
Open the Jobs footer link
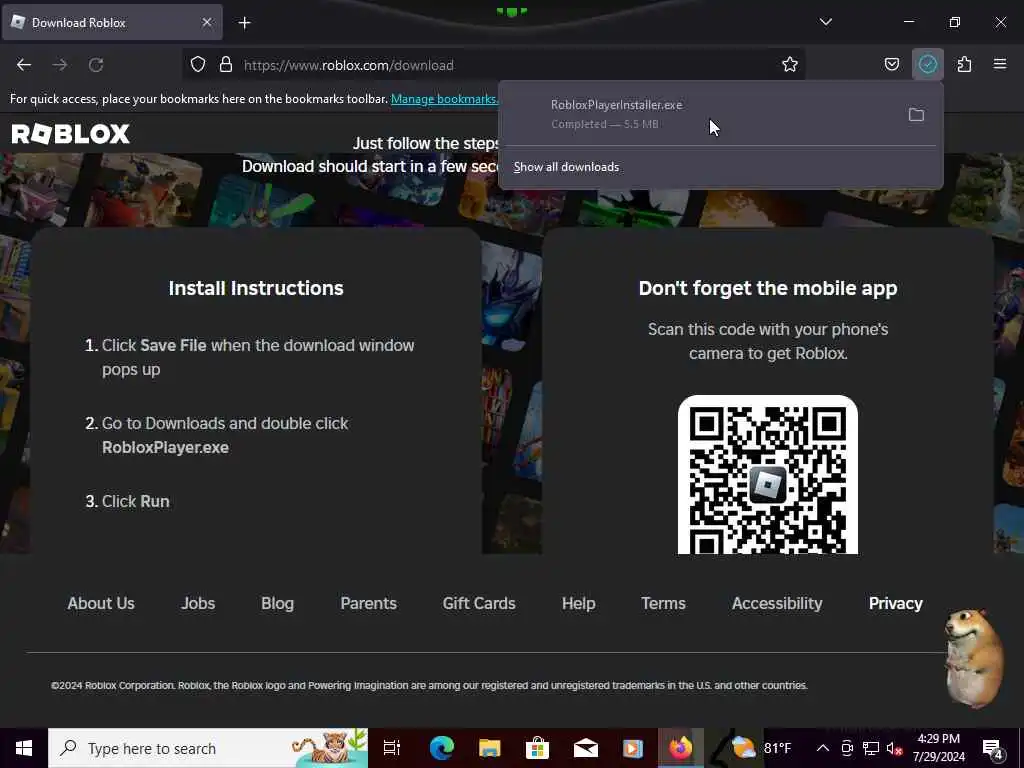(x=198, y=603)
